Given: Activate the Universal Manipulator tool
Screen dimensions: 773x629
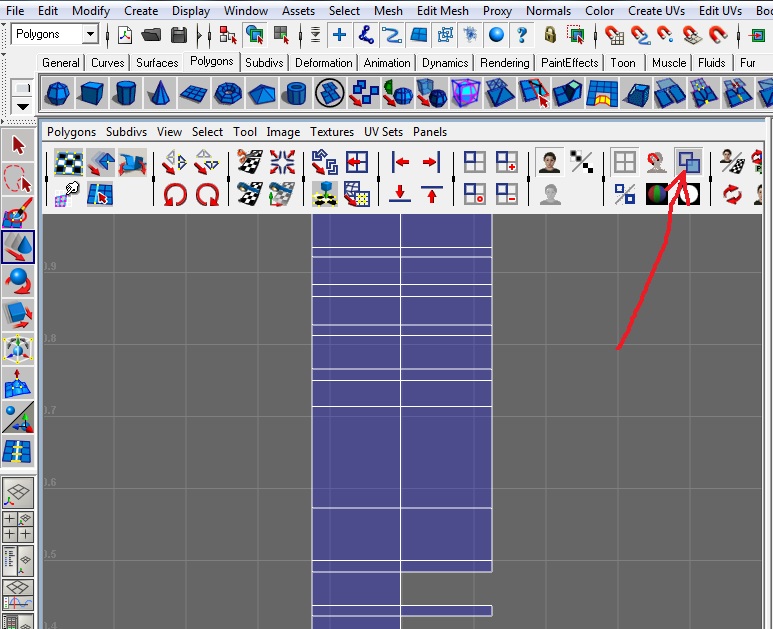Looking at the screenshot, I should 18,348.
